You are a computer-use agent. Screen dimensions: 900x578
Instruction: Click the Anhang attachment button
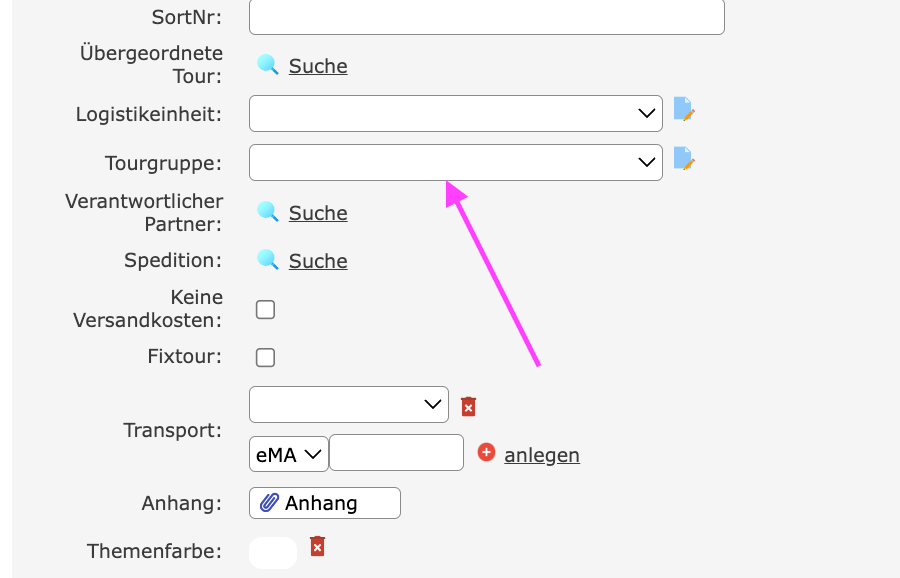[x=324, y=503]
